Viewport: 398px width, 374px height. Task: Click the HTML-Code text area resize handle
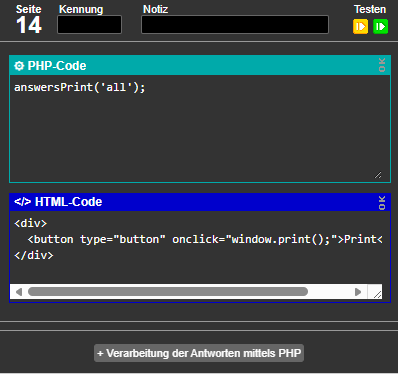click(x=377, y=294)
